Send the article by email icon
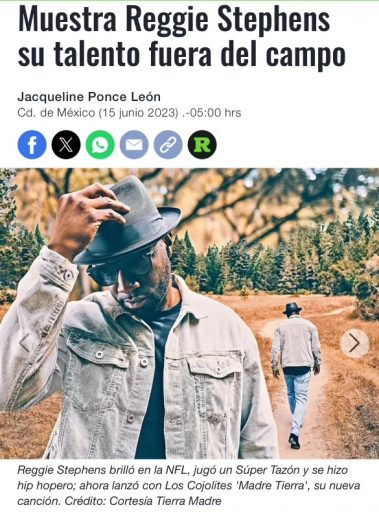Viewport: 379px width, 512px height. [x=134, y=145]
